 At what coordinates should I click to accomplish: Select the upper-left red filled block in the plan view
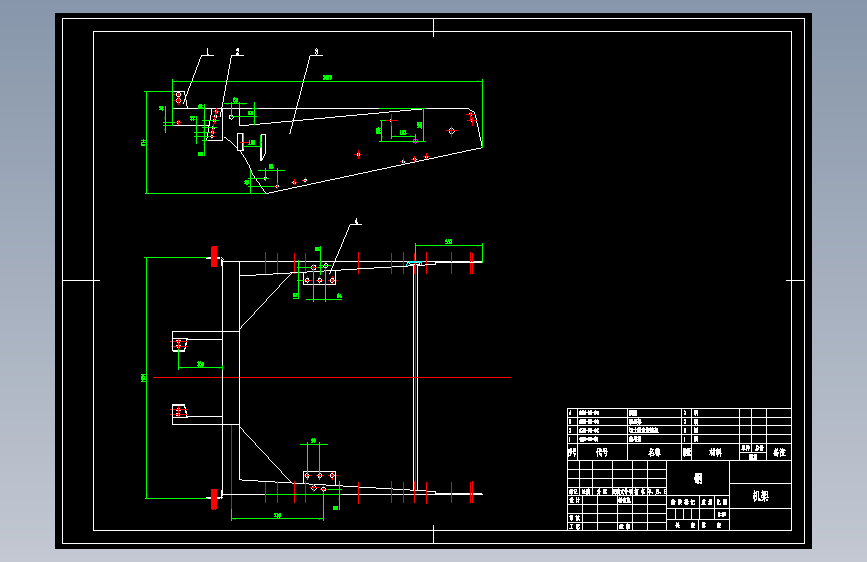pyautogui.click(x=214, y=257)
